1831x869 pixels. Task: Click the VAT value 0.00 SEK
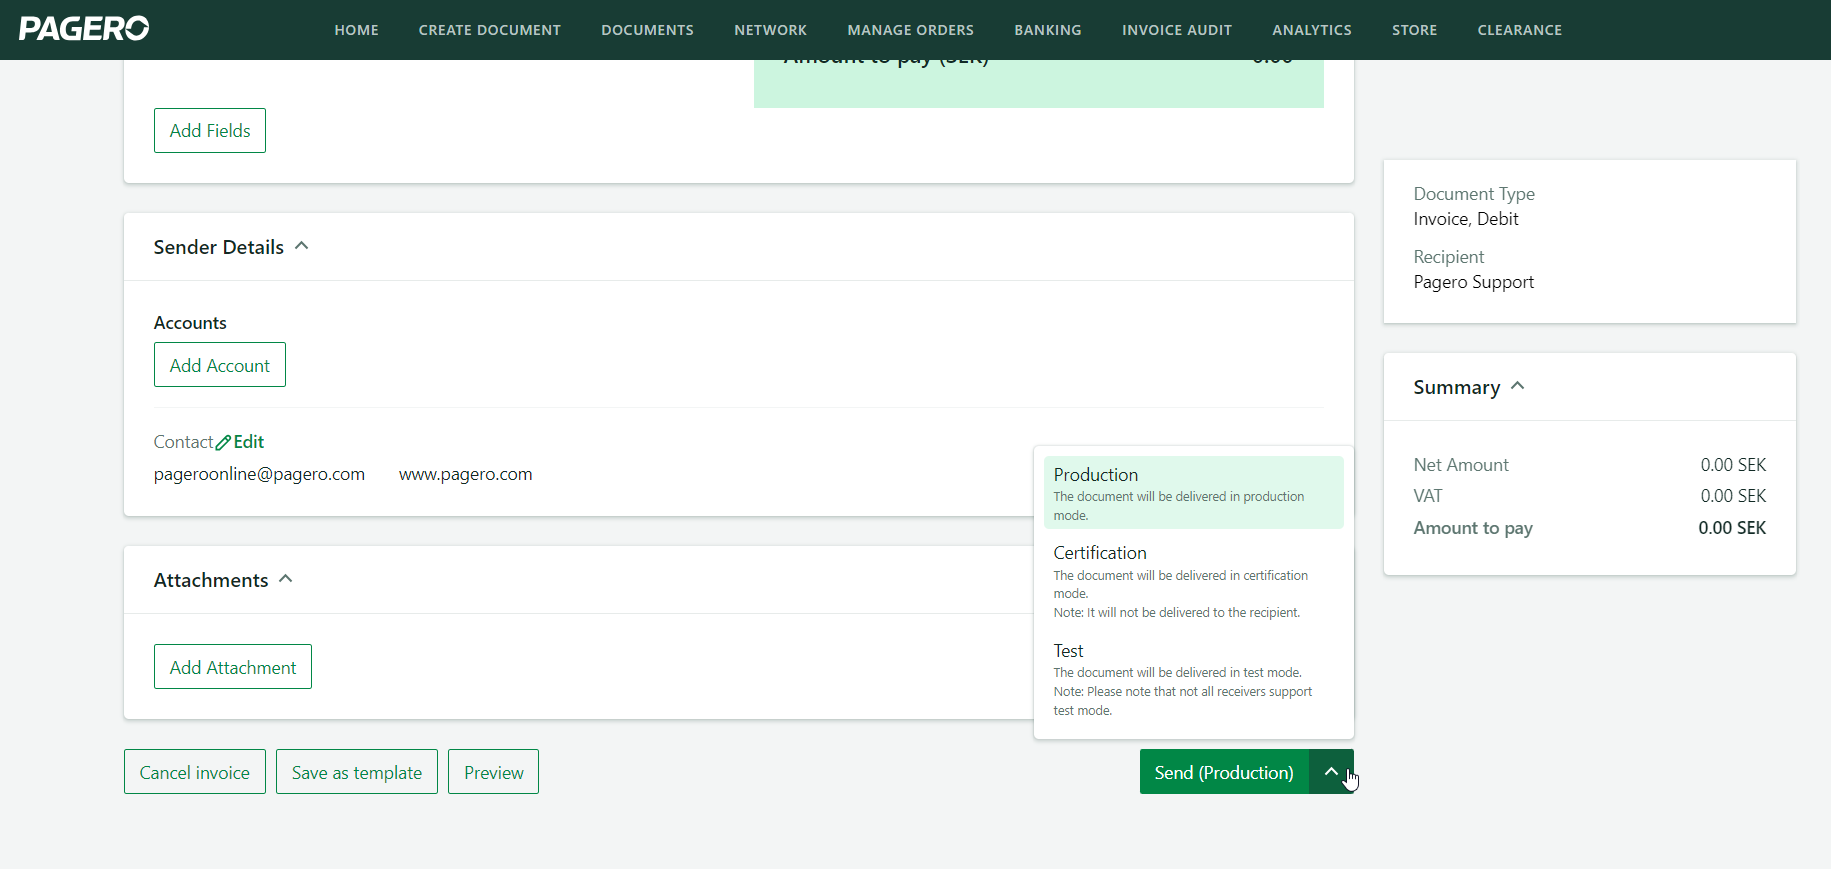(1733, 496)
